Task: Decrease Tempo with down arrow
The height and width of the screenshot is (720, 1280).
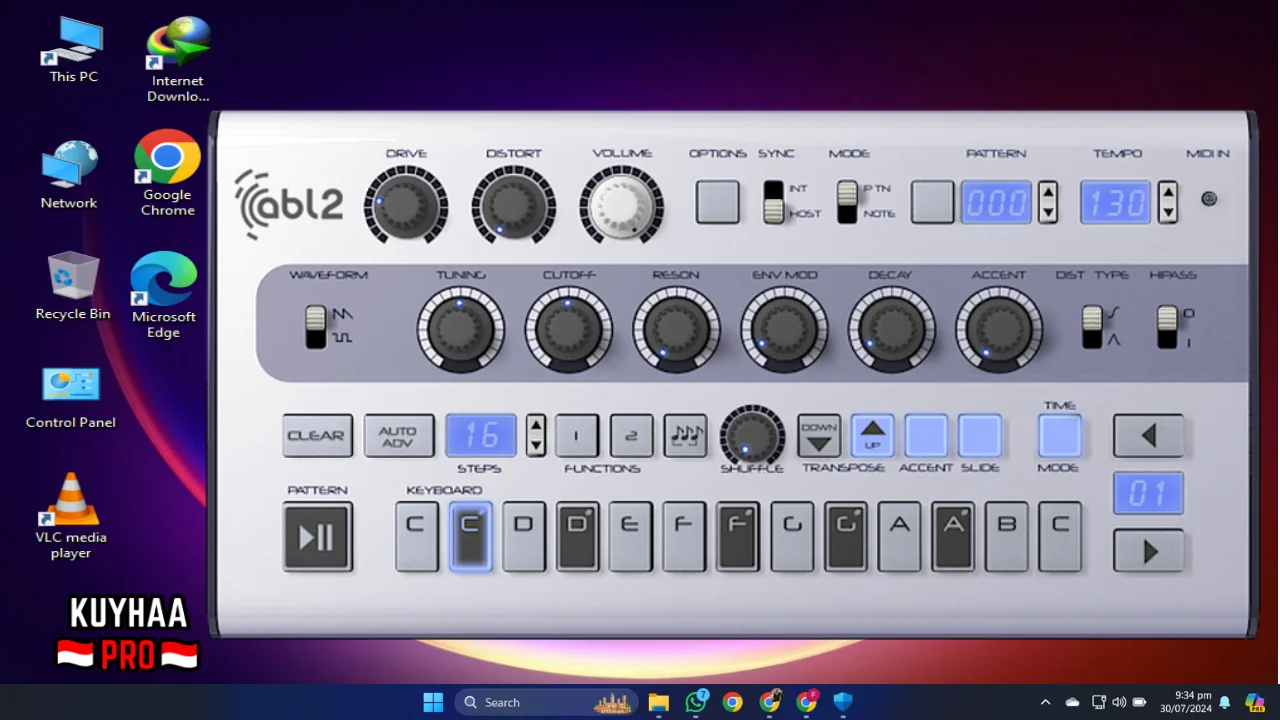Action: click(x=1168, y=212)
